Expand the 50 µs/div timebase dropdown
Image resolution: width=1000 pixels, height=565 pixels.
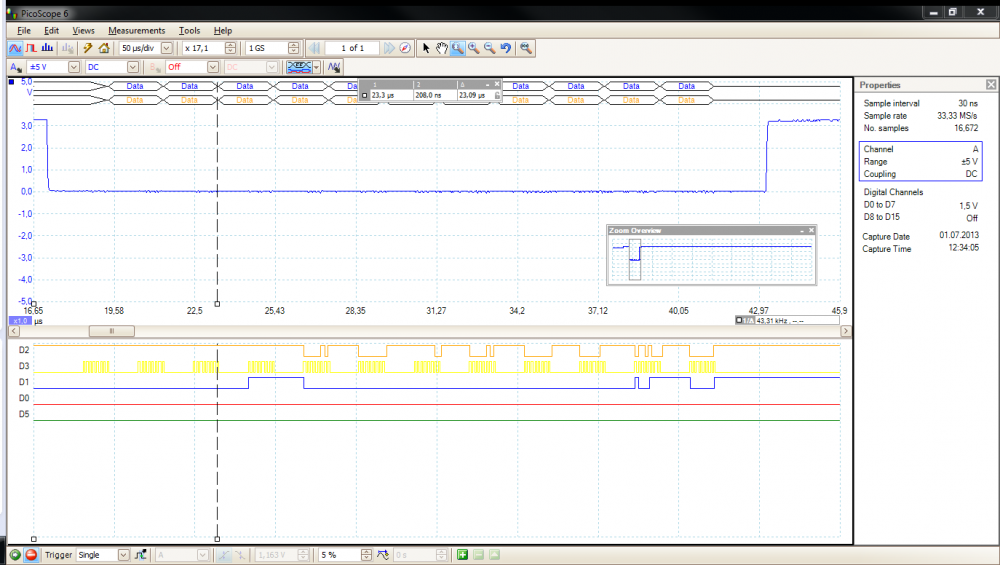click(166, 48)
